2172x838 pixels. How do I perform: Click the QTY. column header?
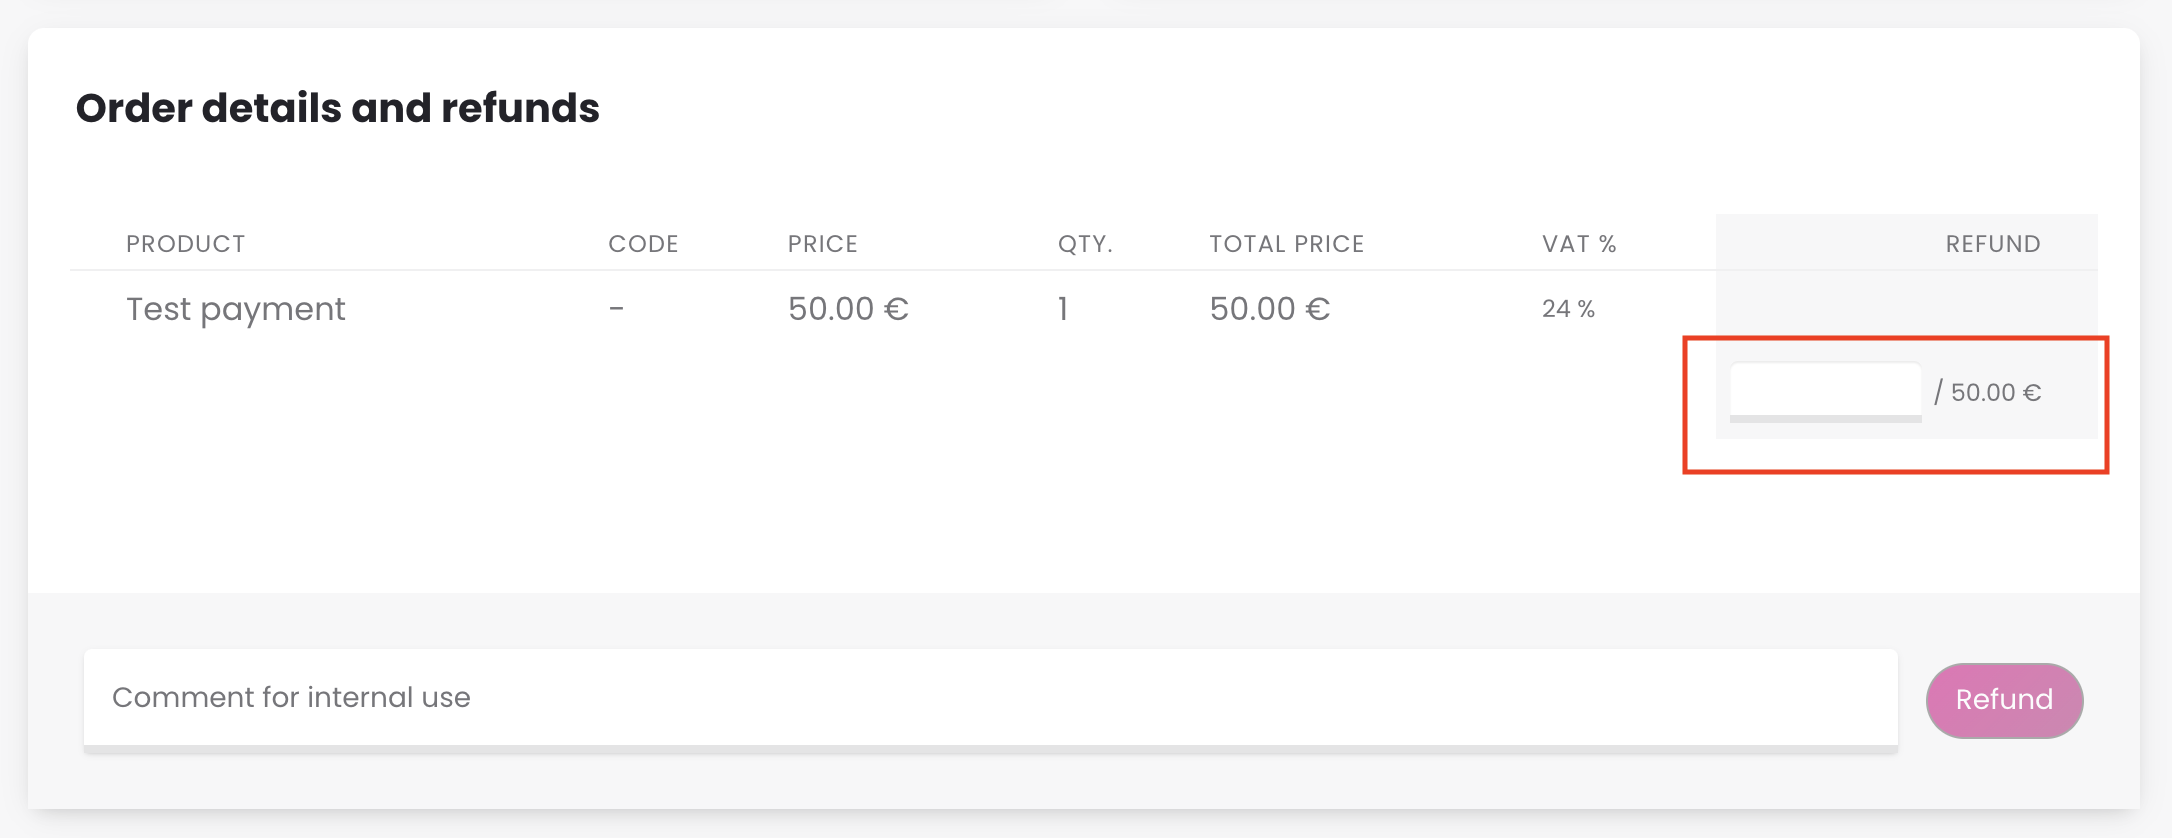point(1085,244)
